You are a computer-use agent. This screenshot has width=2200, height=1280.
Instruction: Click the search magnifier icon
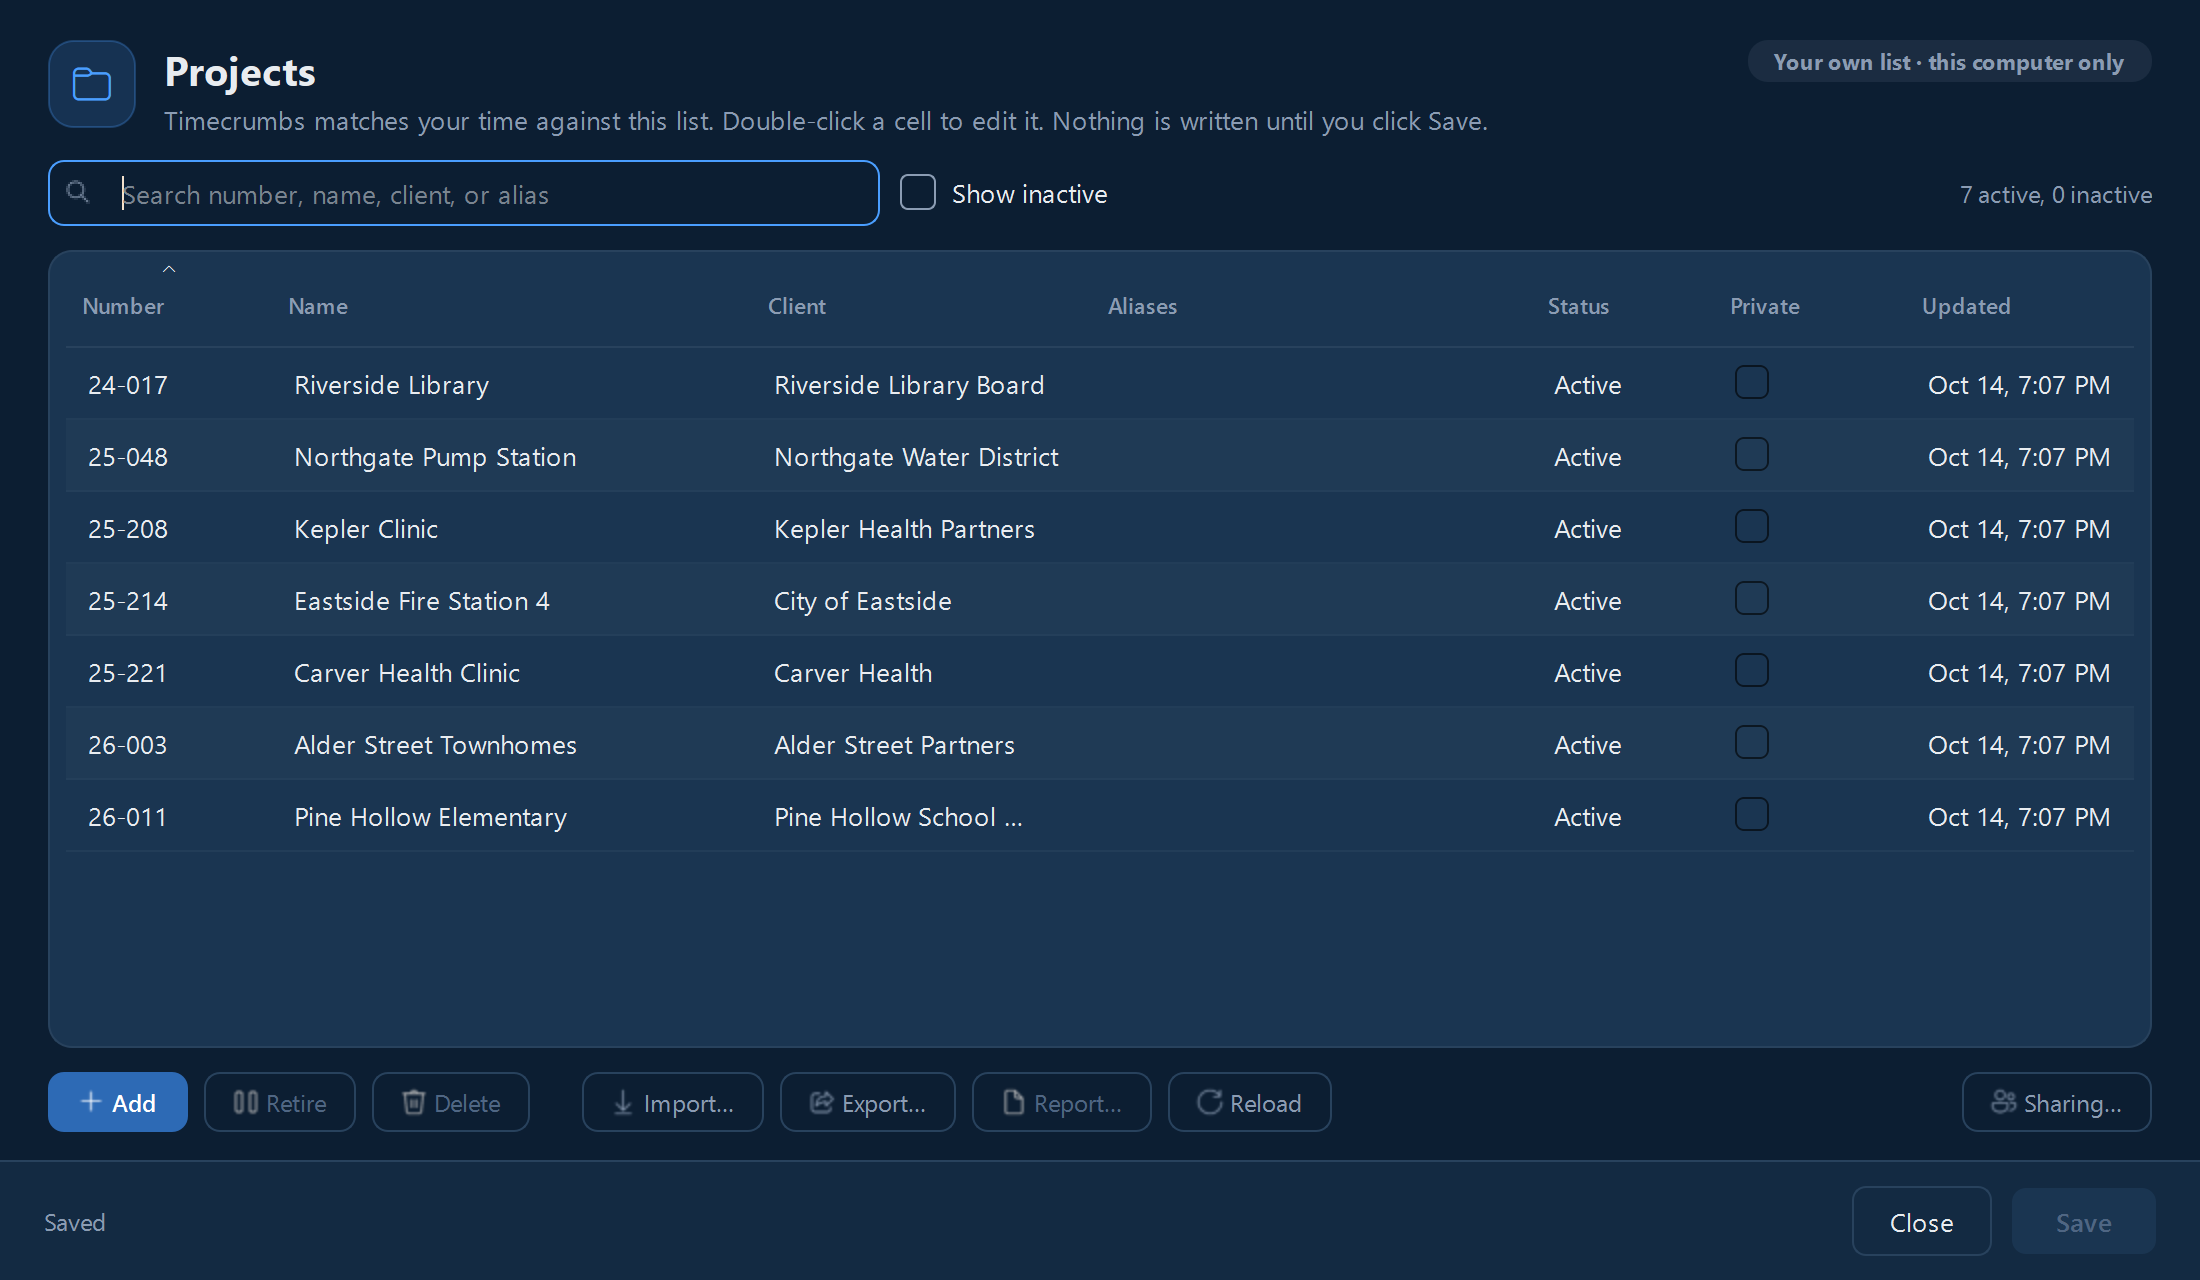[x=78, y=192]
